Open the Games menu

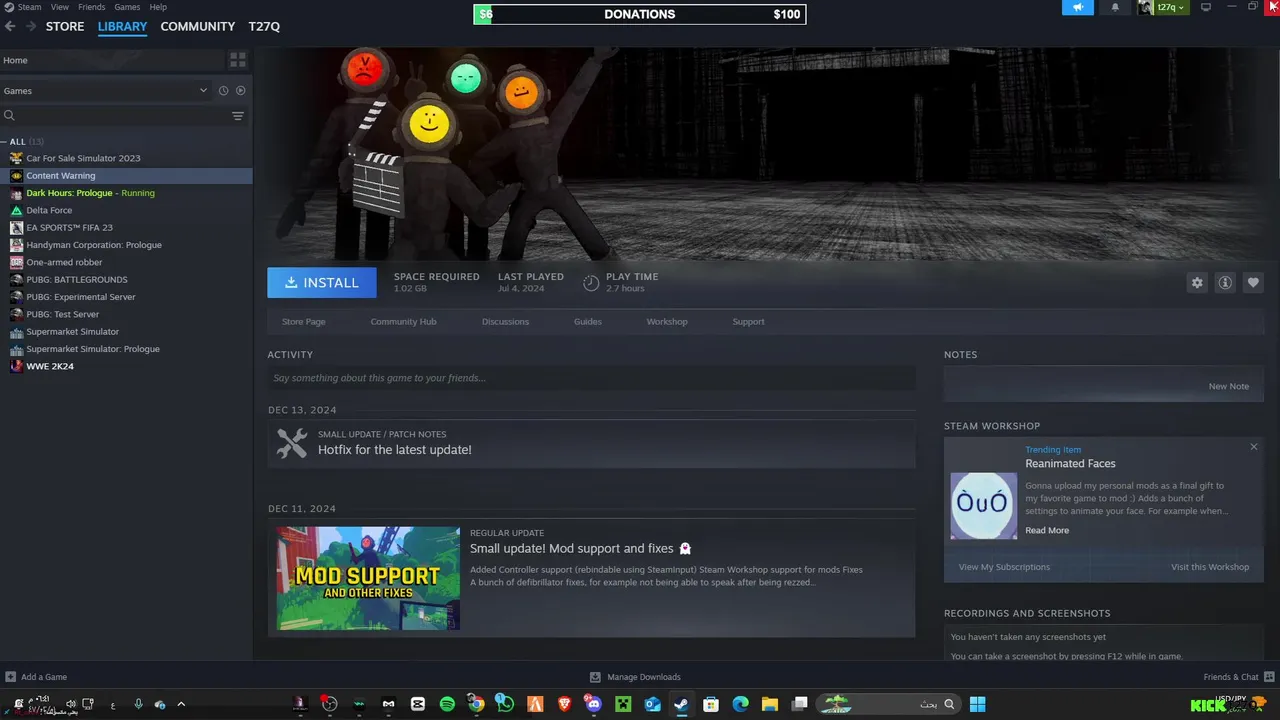(127, 7)
